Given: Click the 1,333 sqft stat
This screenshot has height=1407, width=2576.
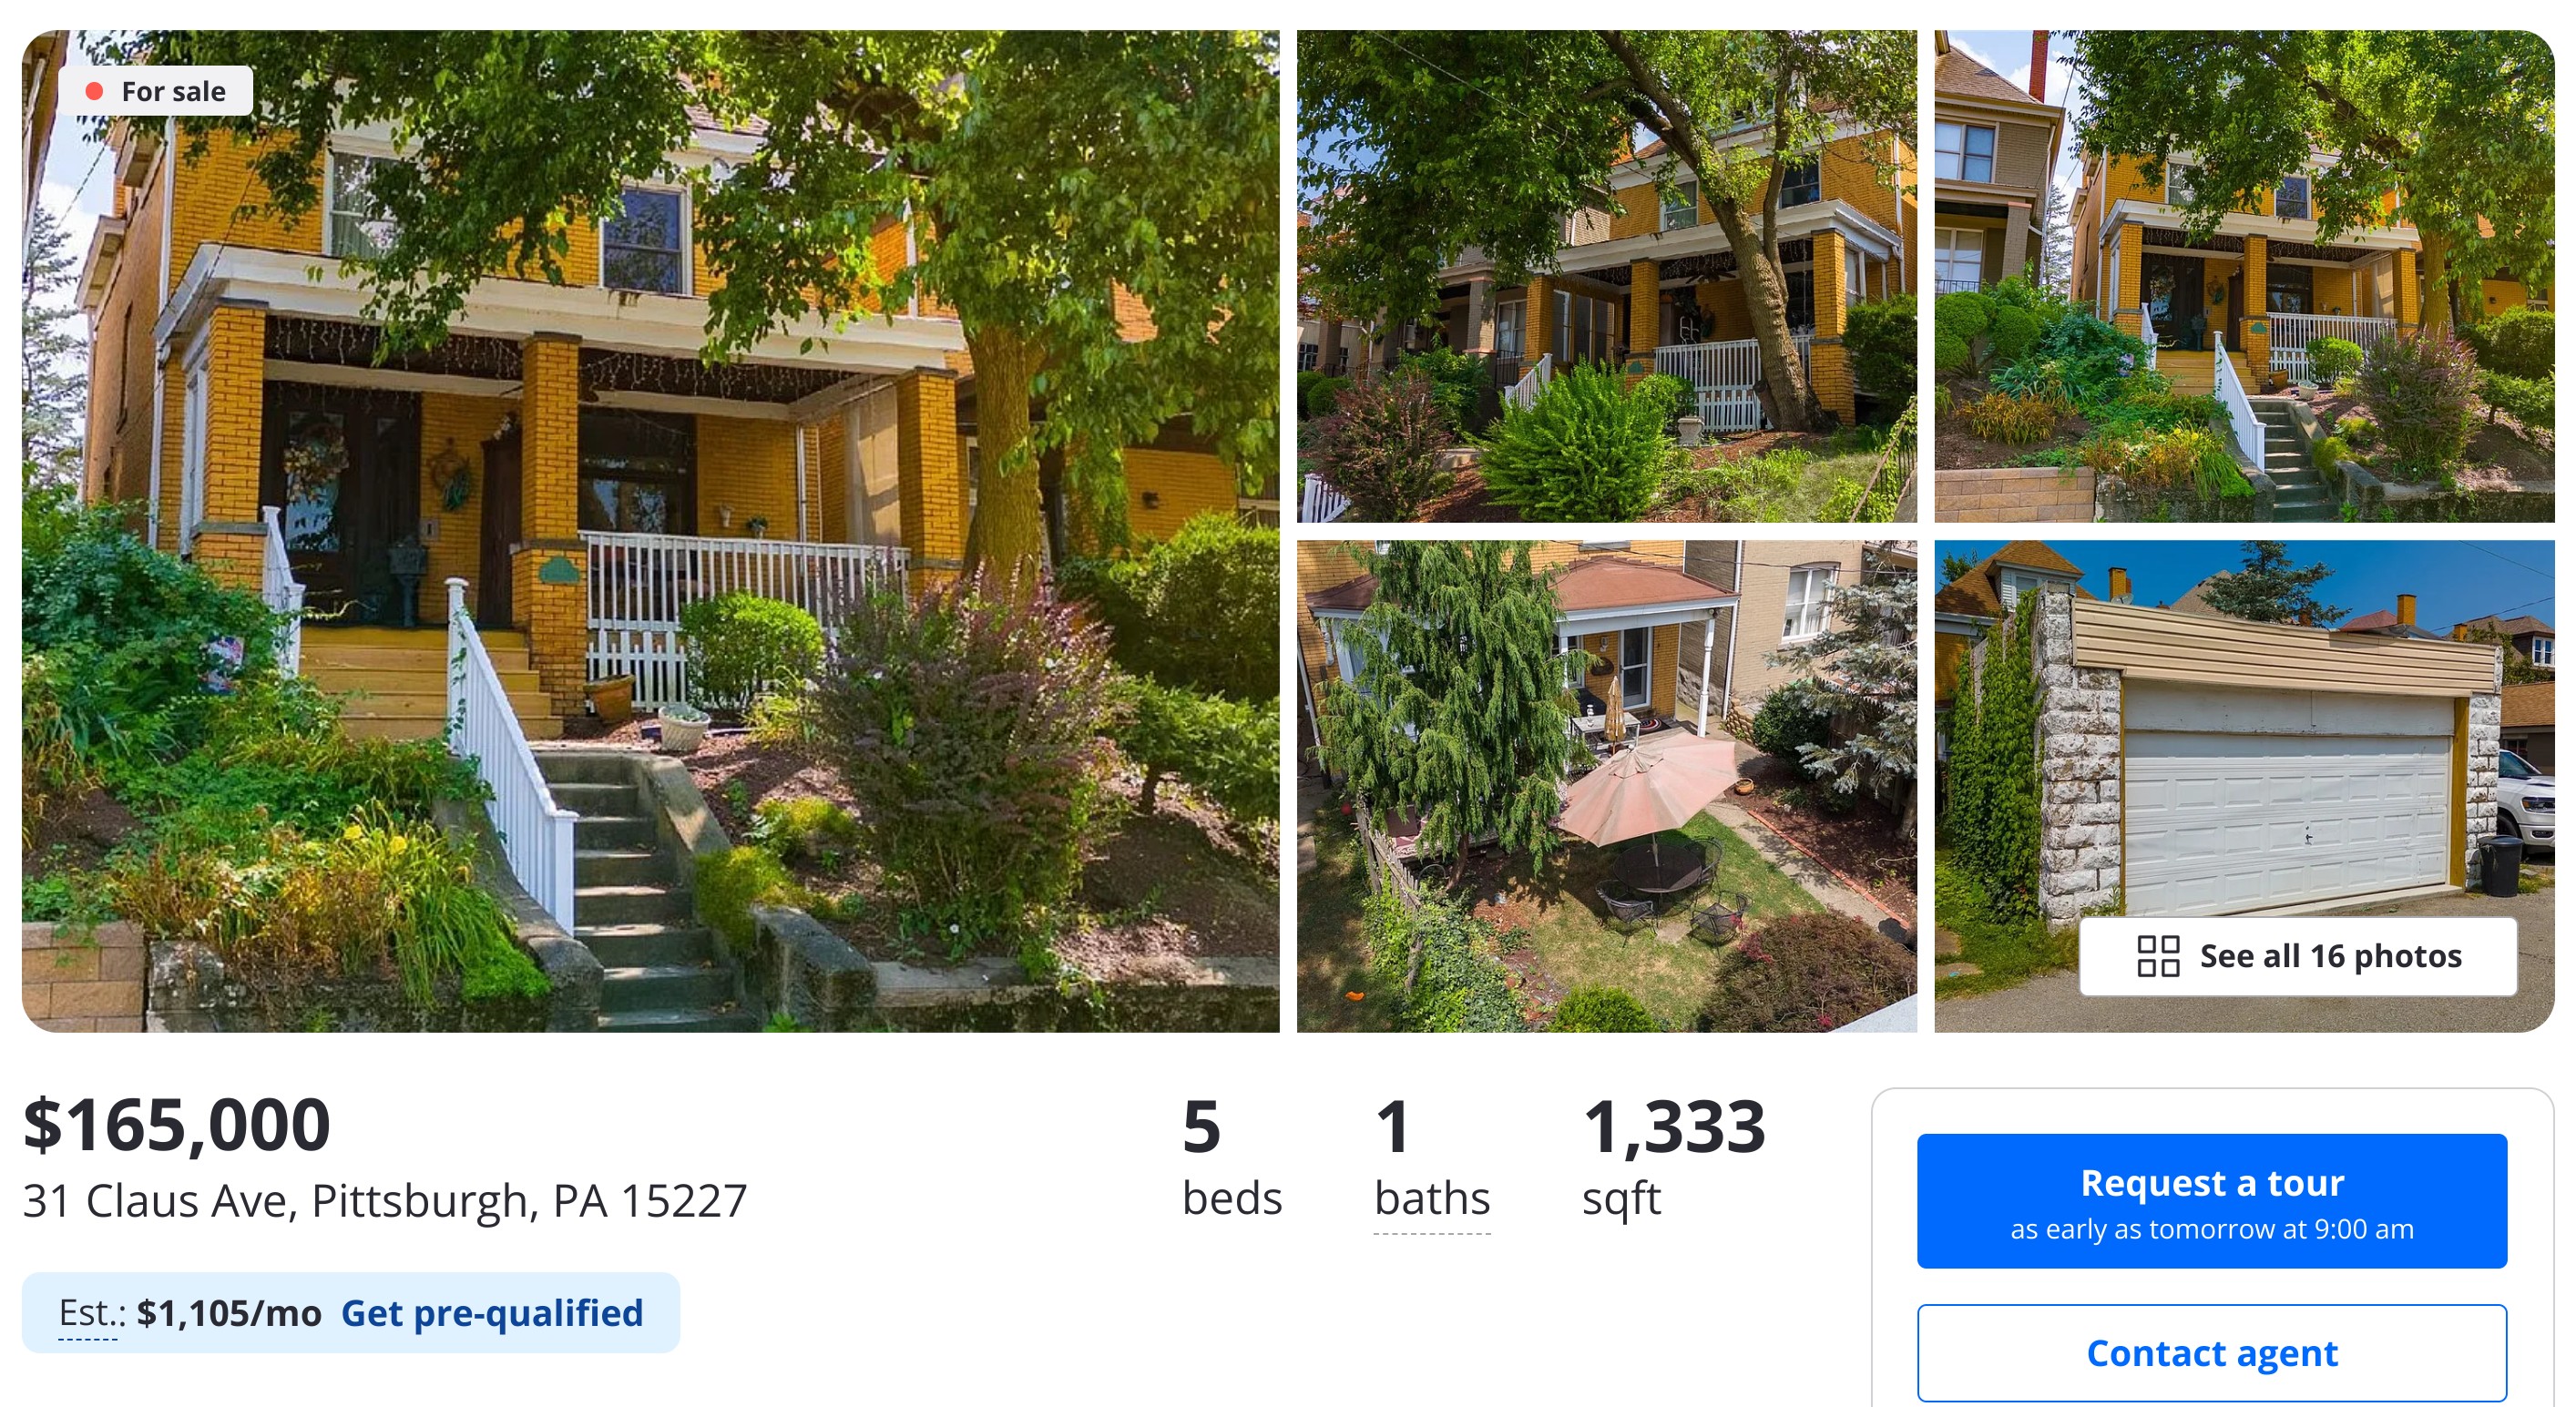Looking at the screenshot, I should click(x=1674, y=1158).
